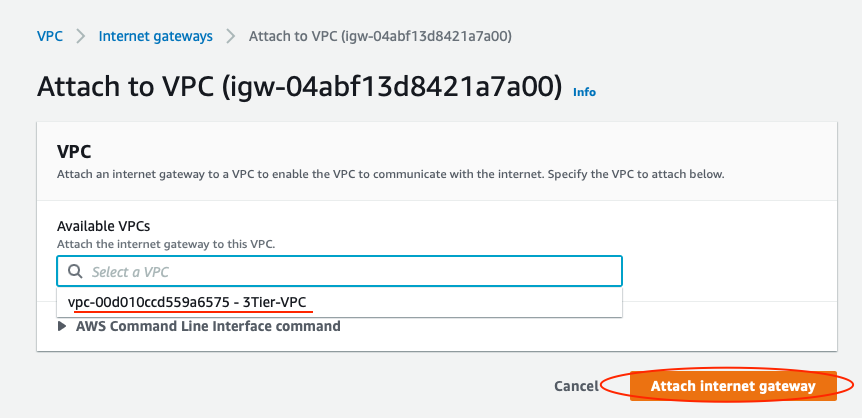Click the chevron separator after Internet gateways breadcrumb

coord(231,37)
